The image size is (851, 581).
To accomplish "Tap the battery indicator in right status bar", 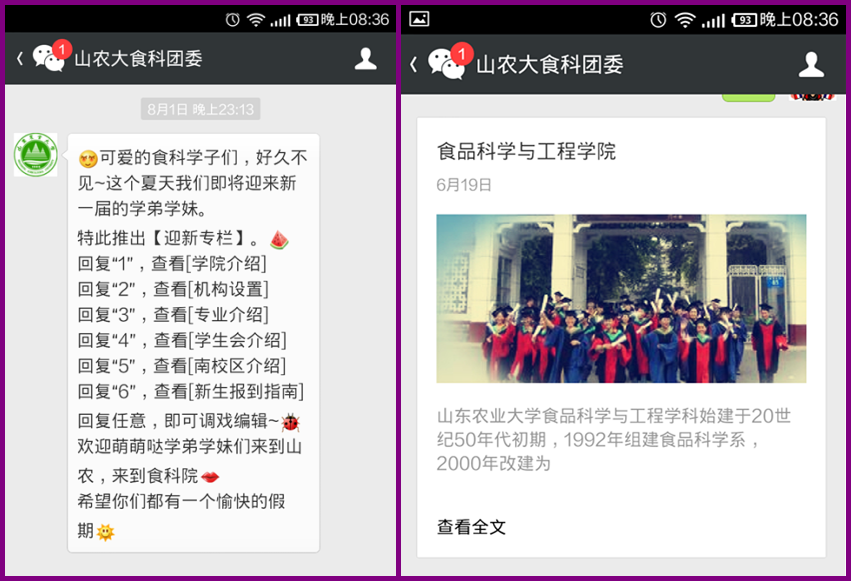I will 744,19.
